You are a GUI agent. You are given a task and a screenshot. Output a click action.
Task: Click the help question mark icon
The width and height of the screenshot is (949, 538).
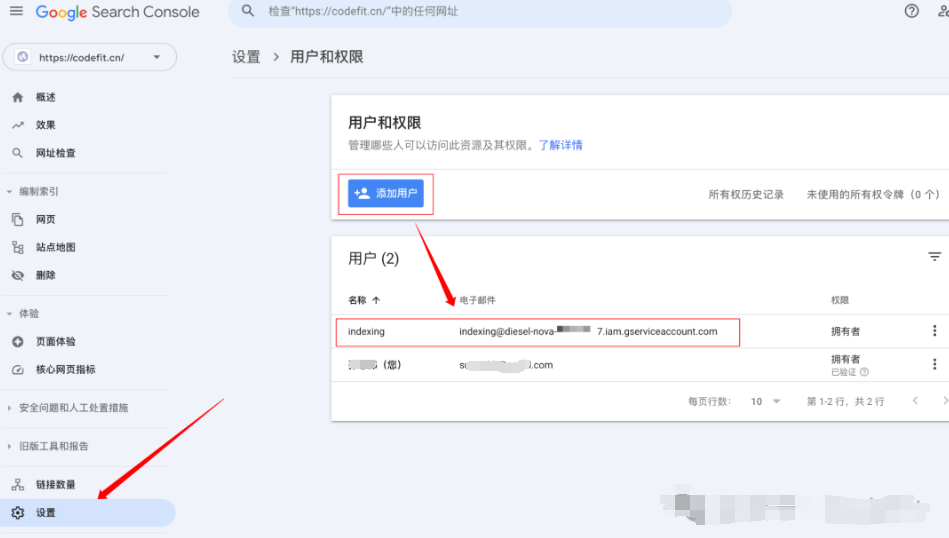click(911, 12)
